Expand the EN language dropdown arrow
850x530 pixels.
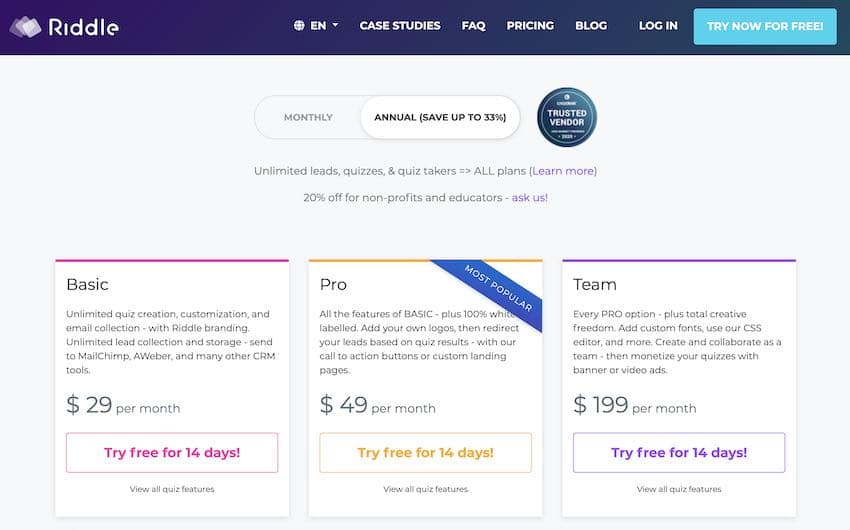point(335,25)
